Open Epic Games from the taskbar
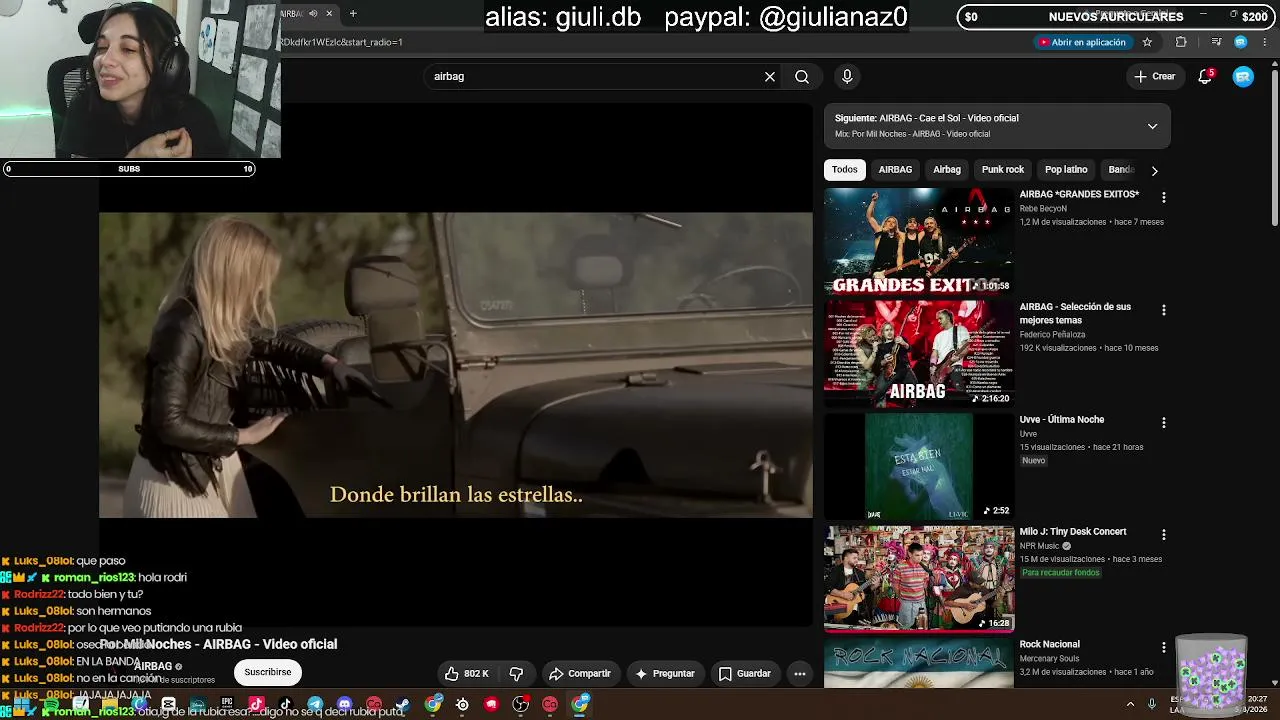This screenshot has height=720, width=1280. 227,704
